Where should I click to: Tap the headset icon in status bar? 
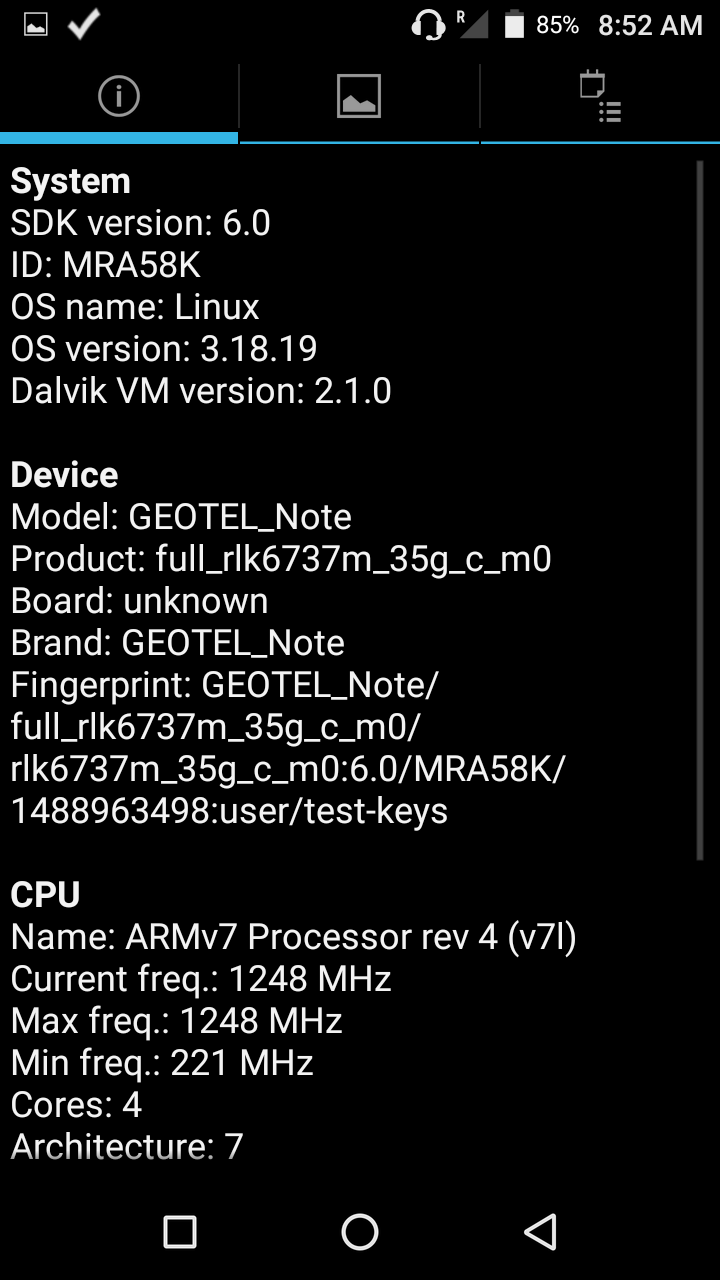(x=428, y=25)
